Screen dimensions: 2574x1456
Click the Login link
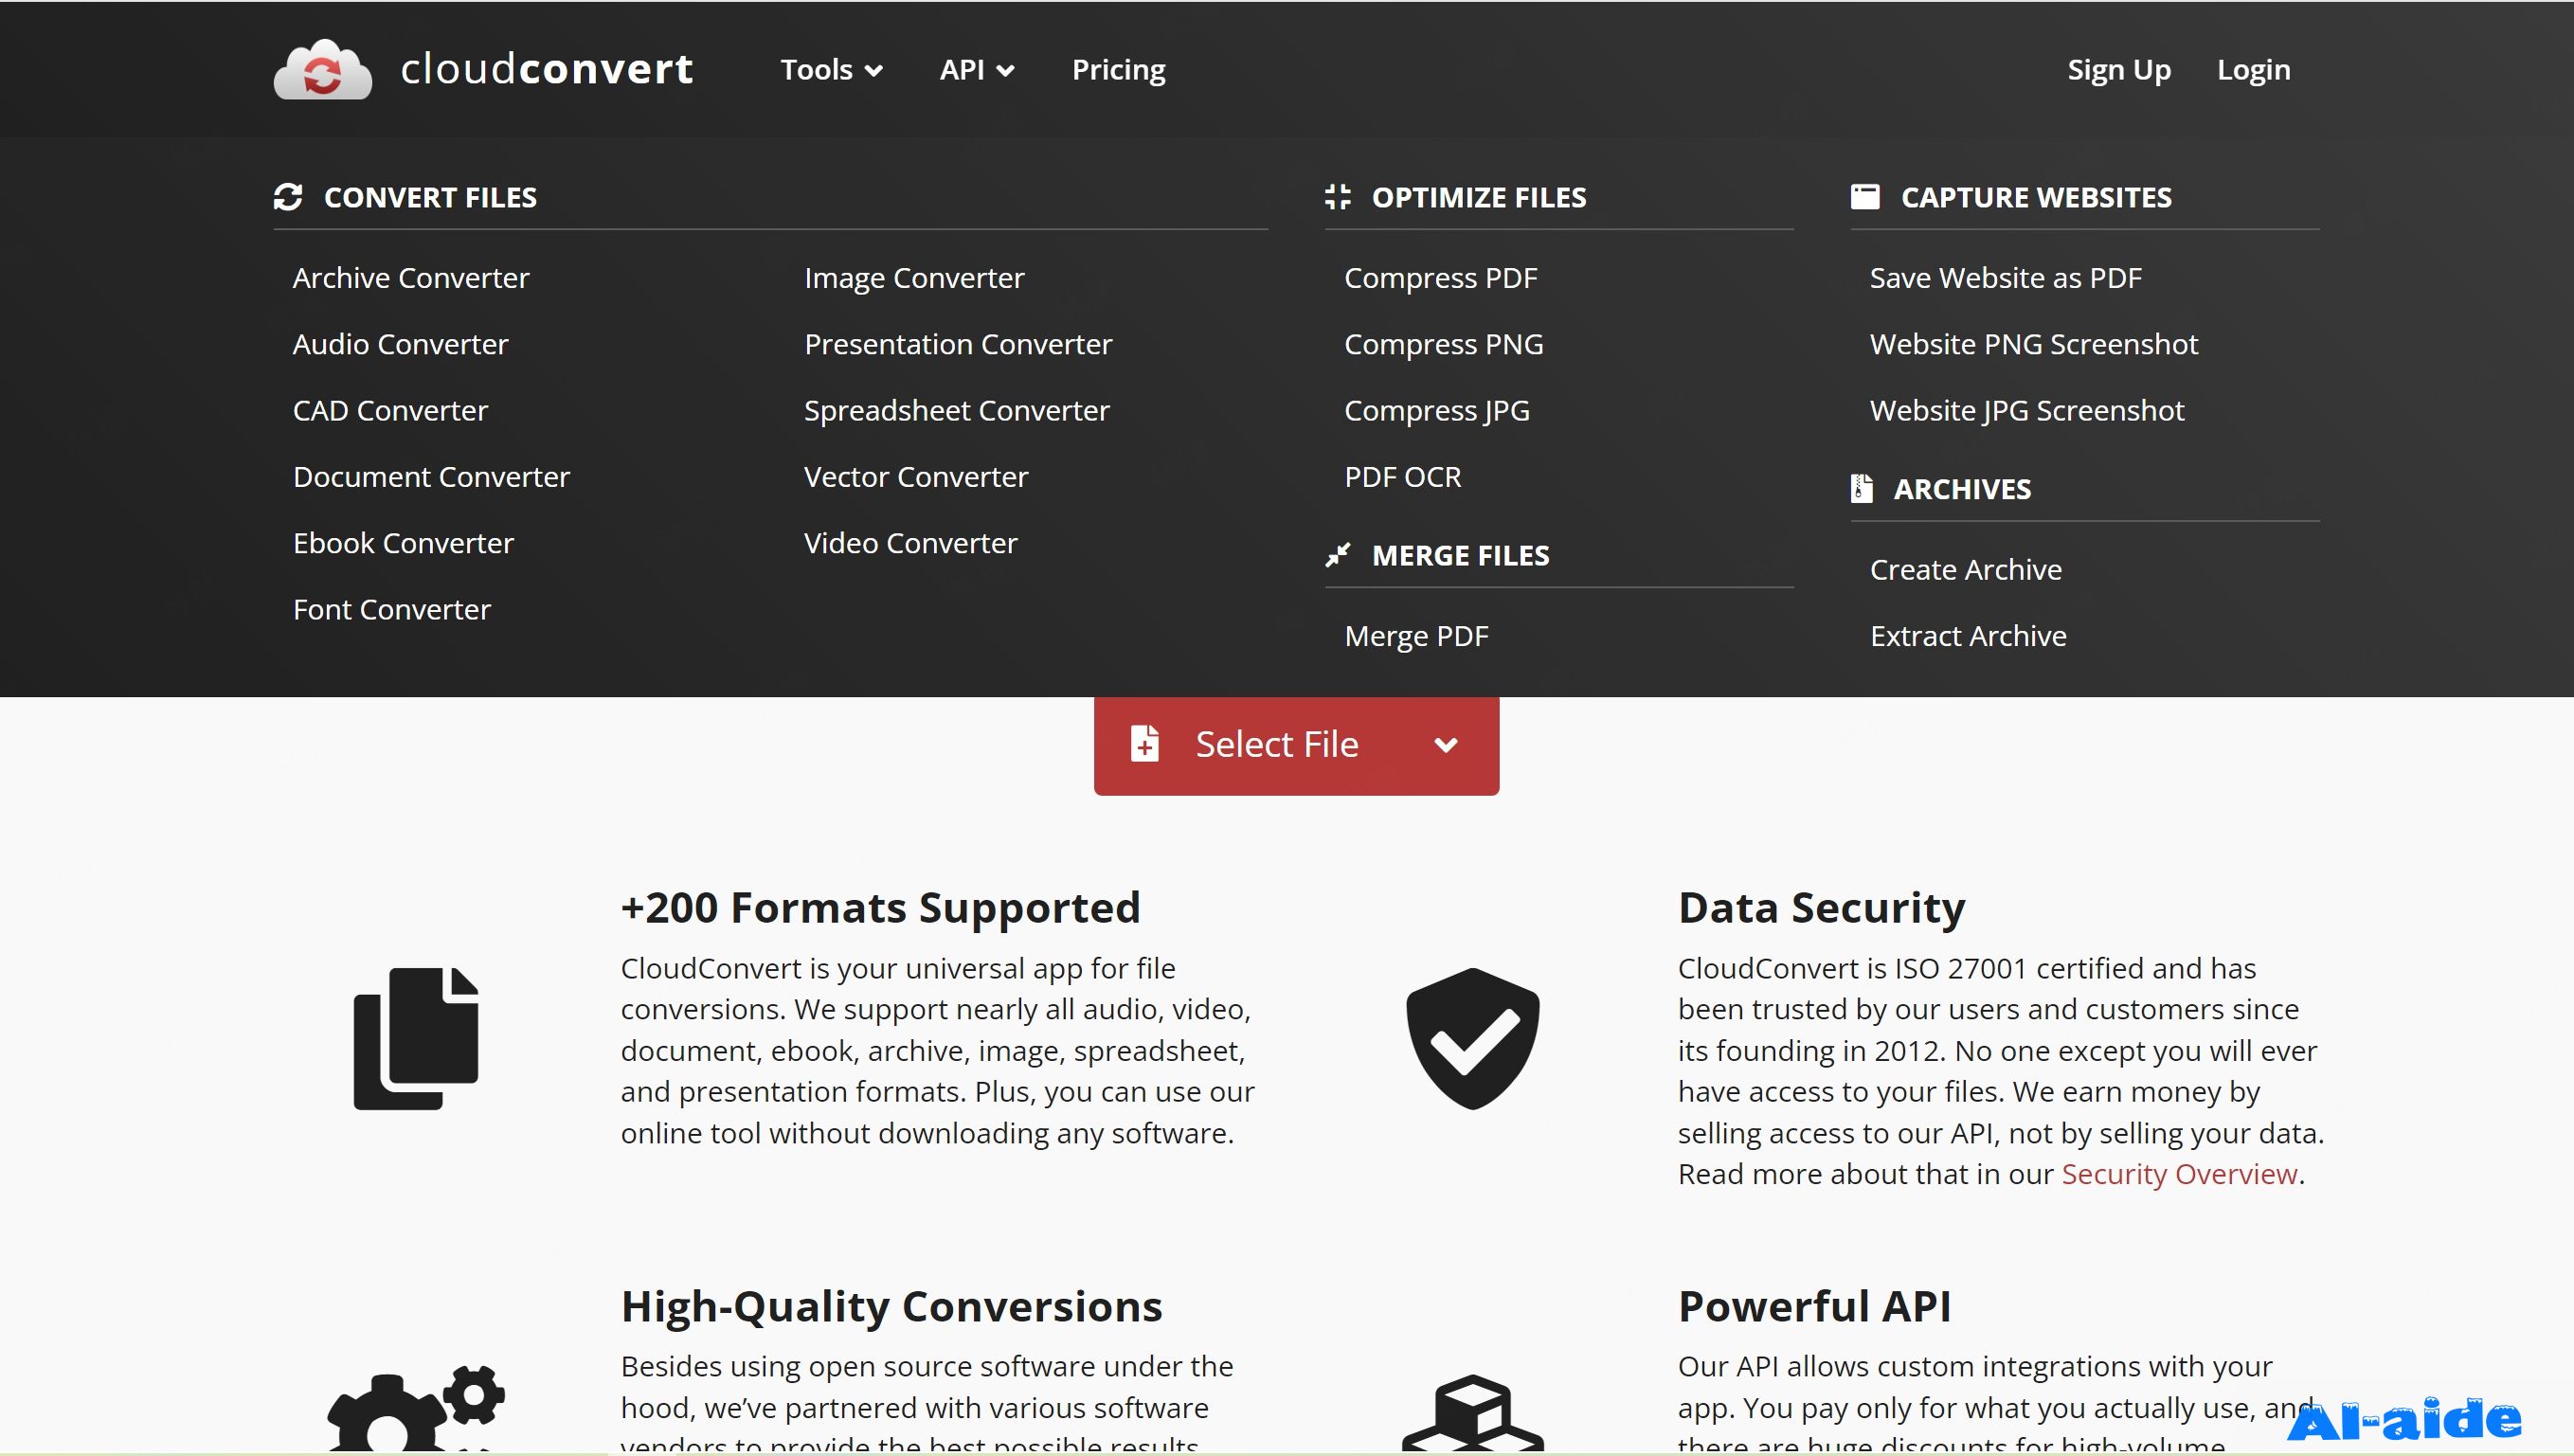(2254, 70)
